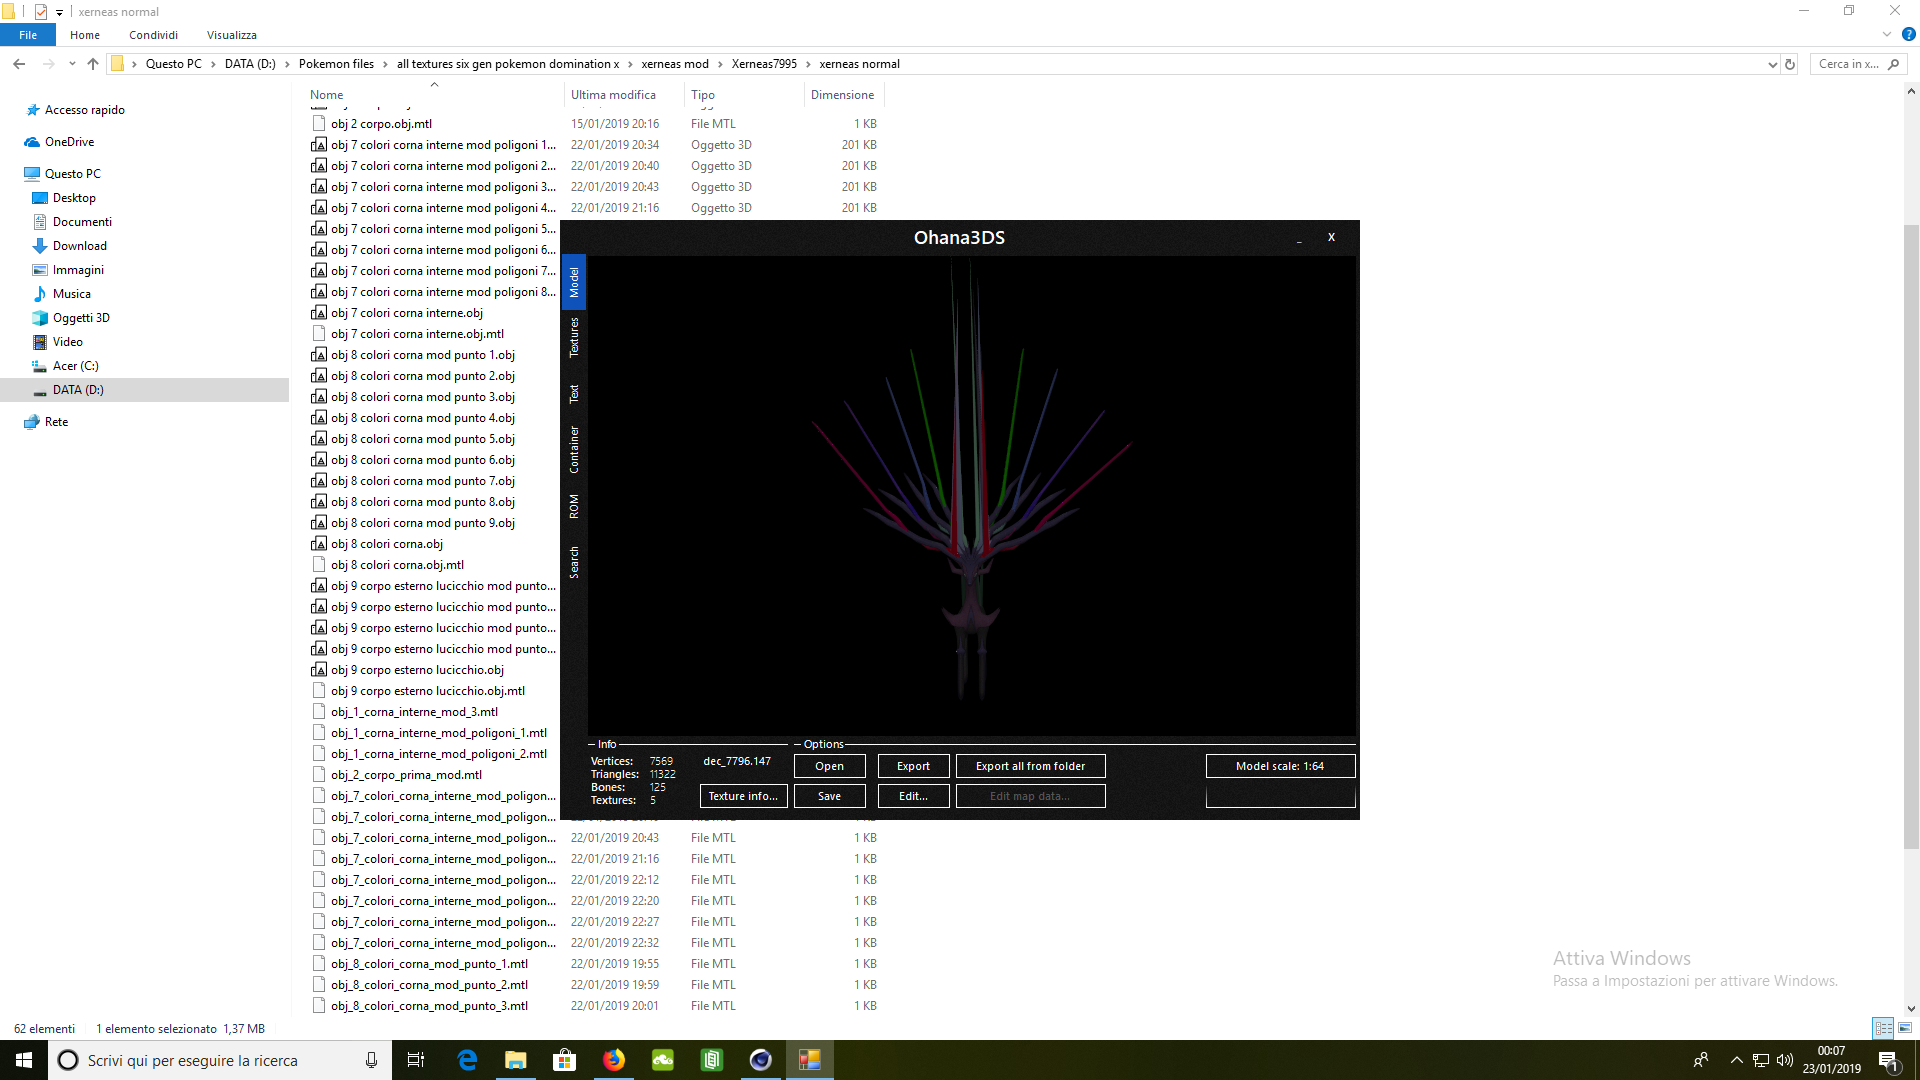Open Firefox from taskbar
The width and height of the screenshot is (1920, 1080).
[x=614, y=1060]
